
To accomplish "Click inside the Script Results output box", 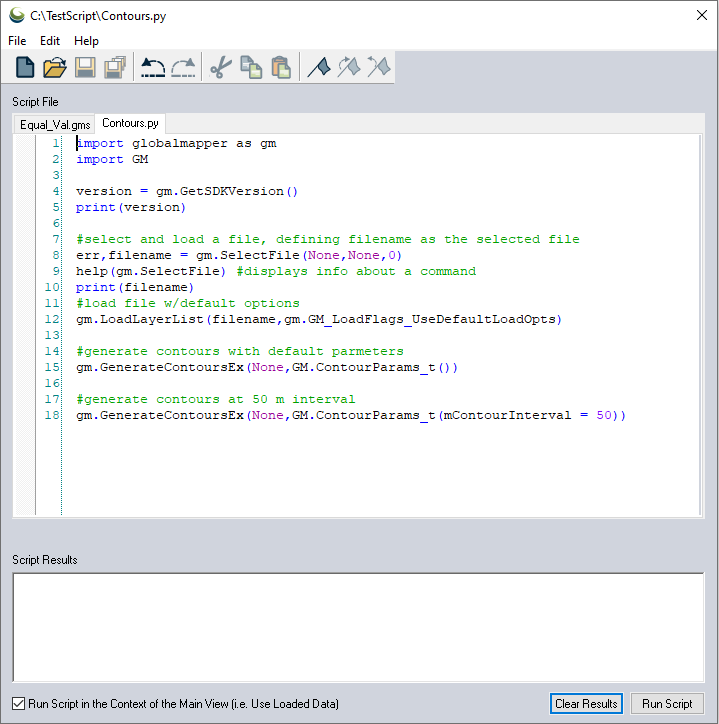I will tap(358, 627).
